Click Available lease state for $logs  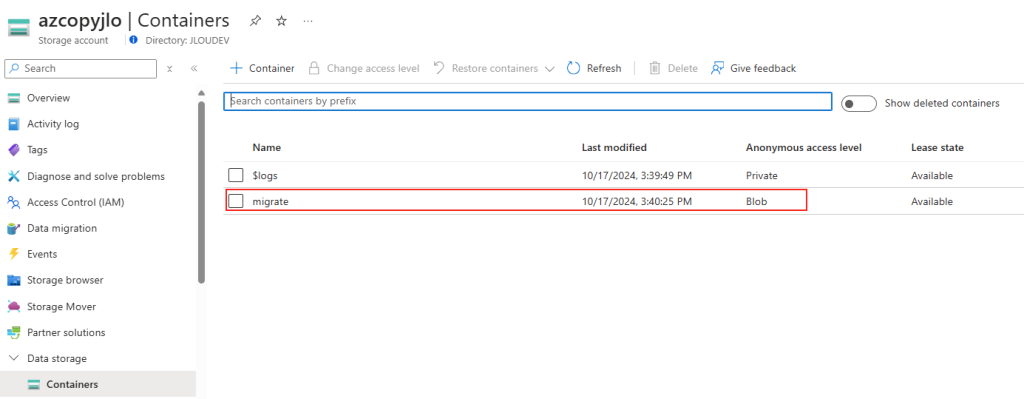[932, 176]
